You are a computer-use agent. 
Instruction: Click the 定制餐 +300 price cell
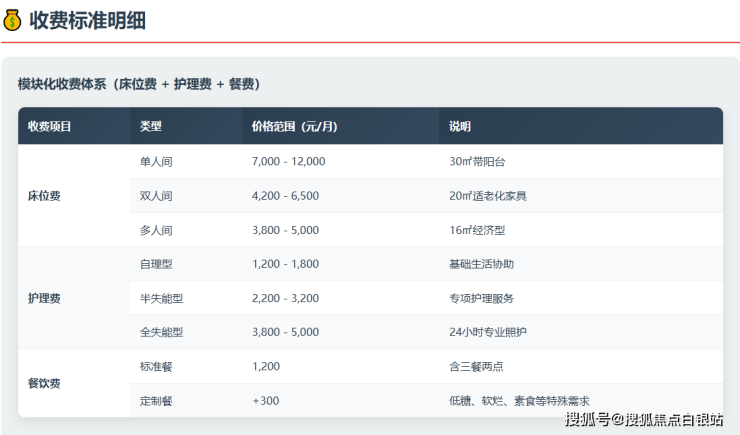click(x=266, y=400)
